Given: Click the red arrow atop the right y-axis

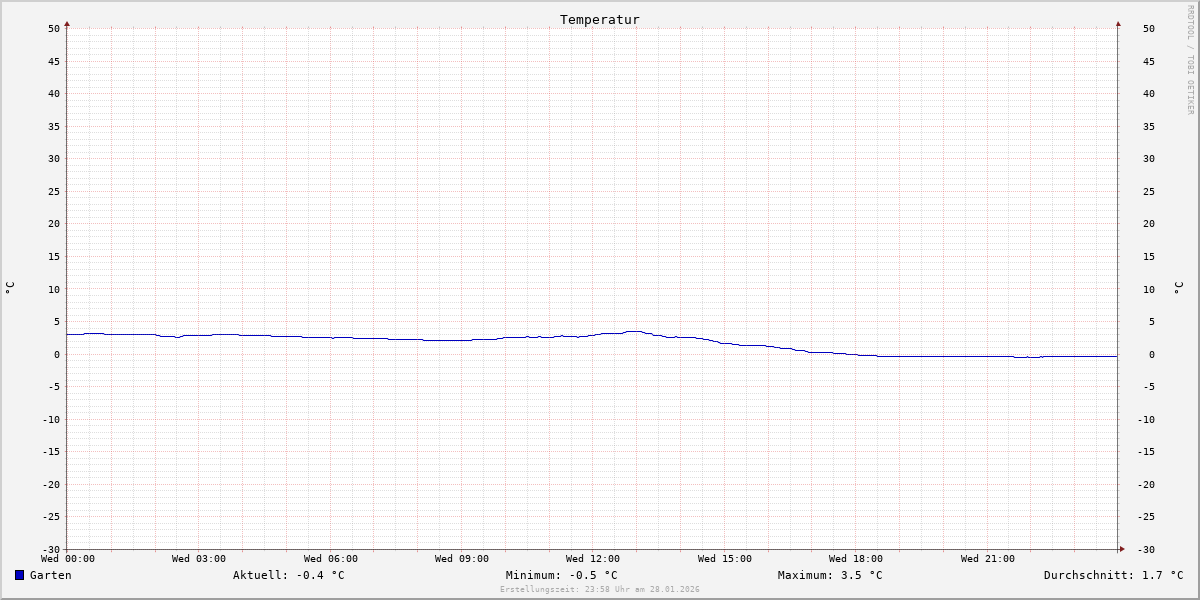Looking at the screenshot, I should pos(1118,23).
